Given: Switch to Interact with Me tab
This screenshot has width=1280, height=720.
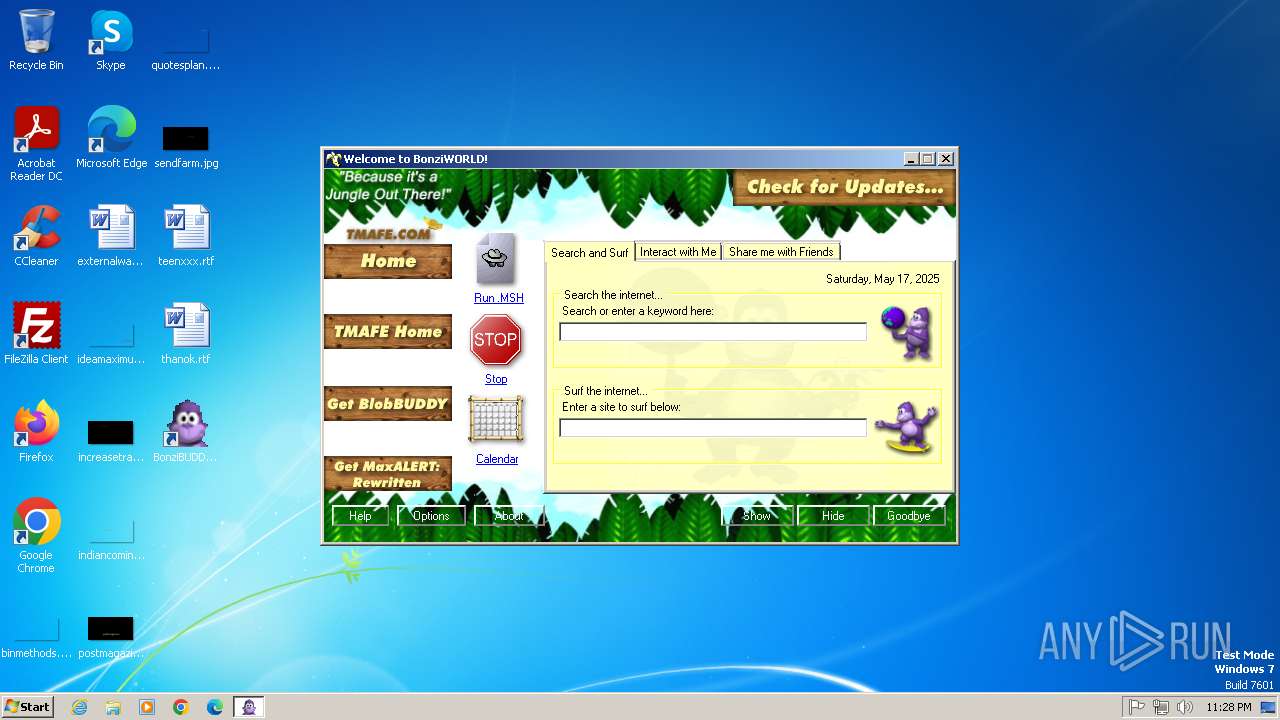Looking at the screenshot, I should (678, 252).
